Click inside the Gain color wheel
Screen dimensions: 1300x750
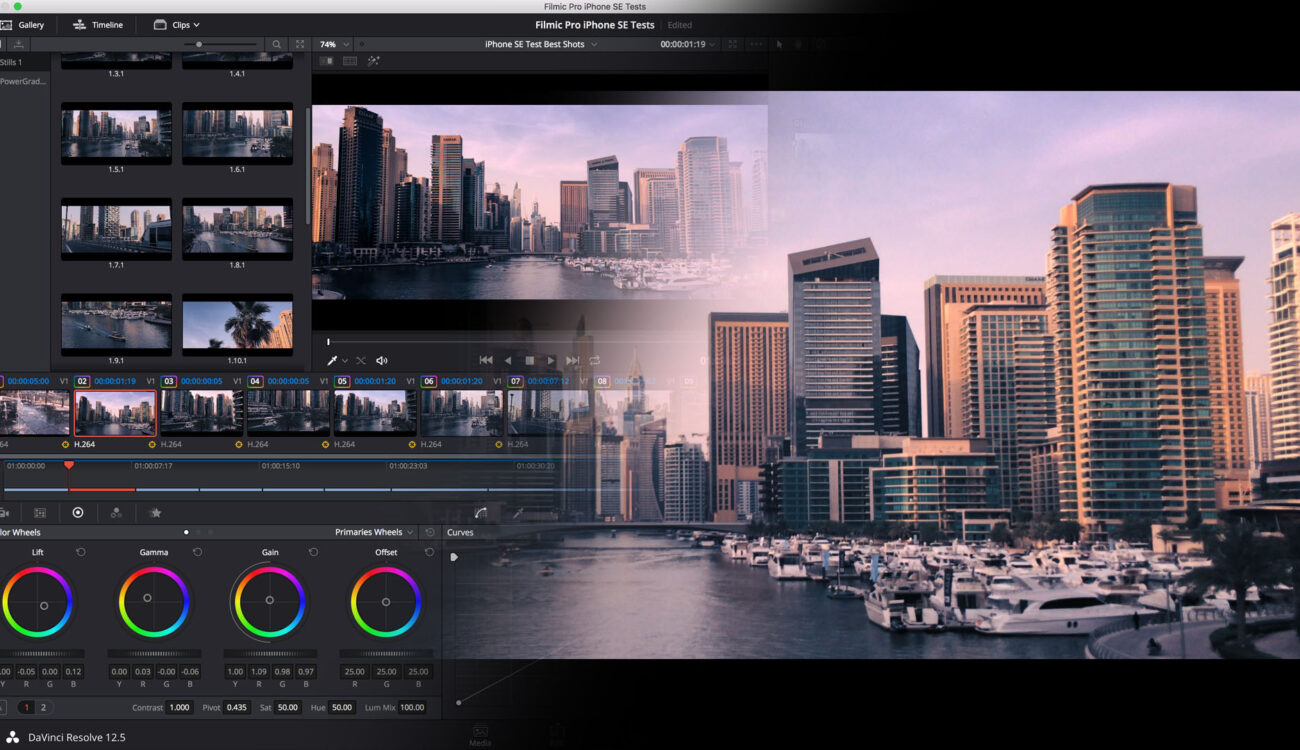[270, 602]
